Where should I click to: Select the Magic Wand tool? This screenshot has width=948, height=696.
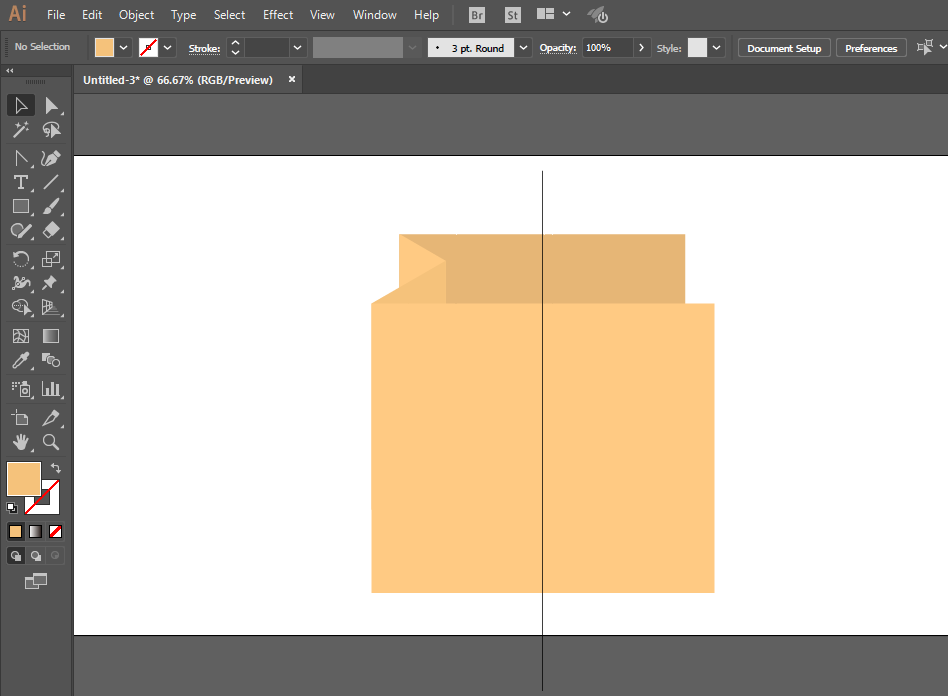(x=21, y=129)
